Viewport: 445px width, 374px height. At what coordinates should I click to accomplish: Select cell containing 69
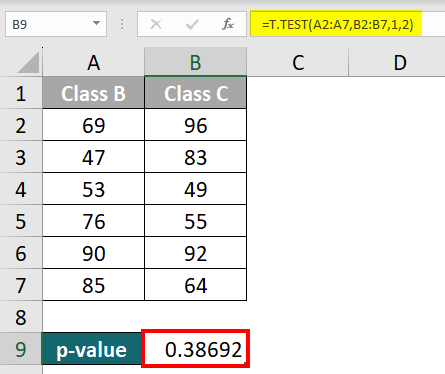(93, 125)
